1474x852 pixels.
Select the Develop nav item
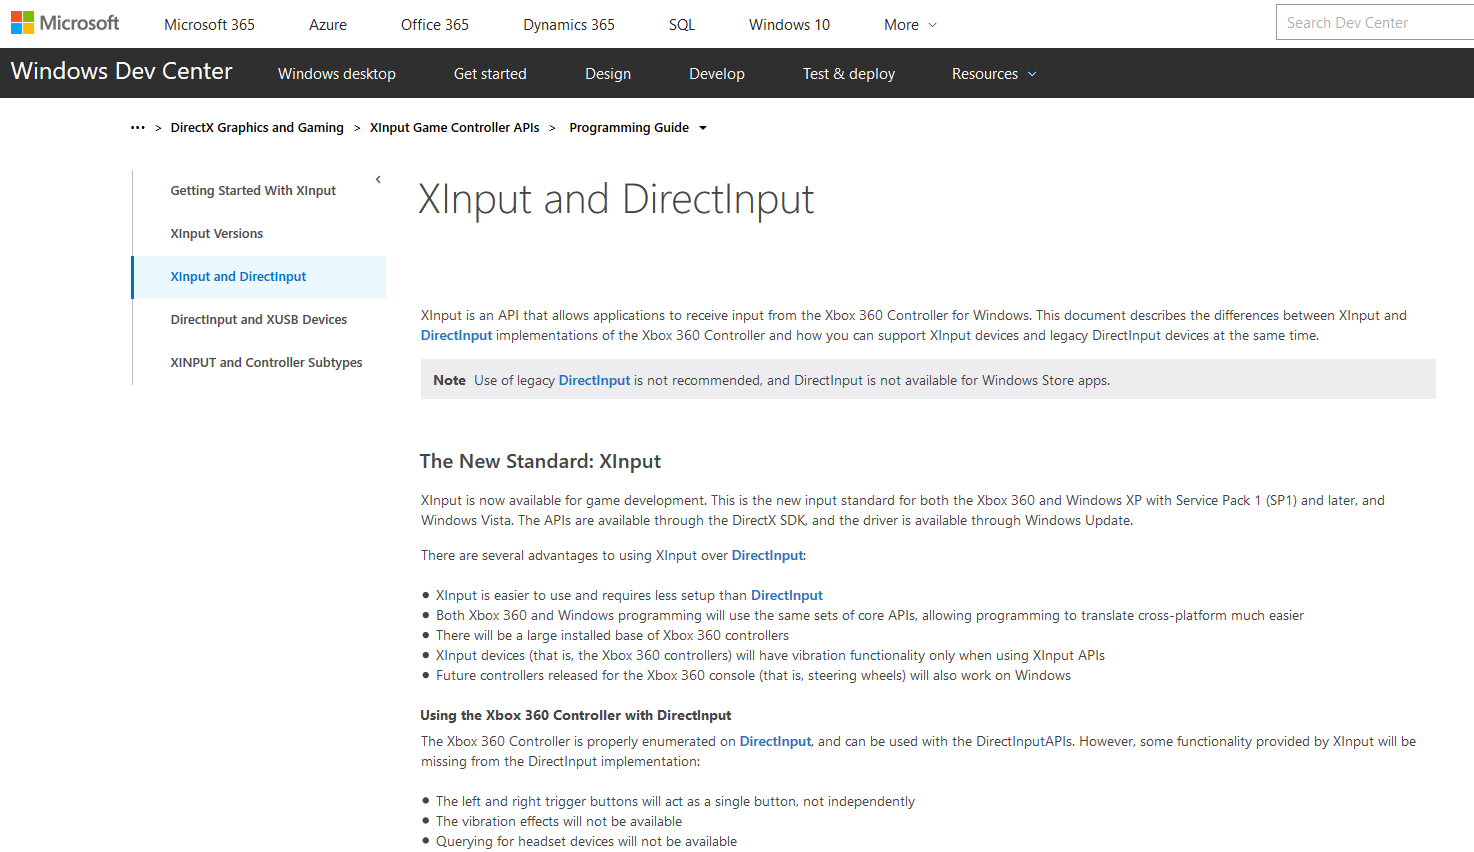(717, 74)
